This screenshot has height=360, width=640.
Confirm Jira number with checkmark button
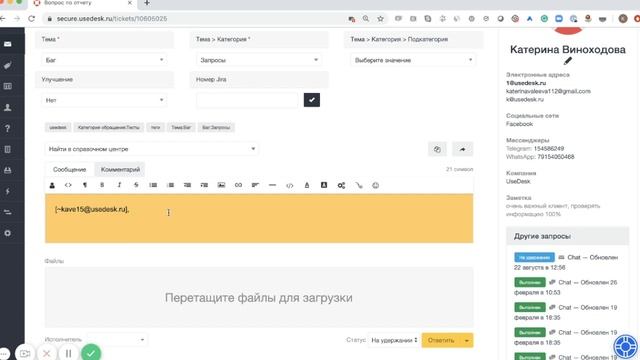312,100
